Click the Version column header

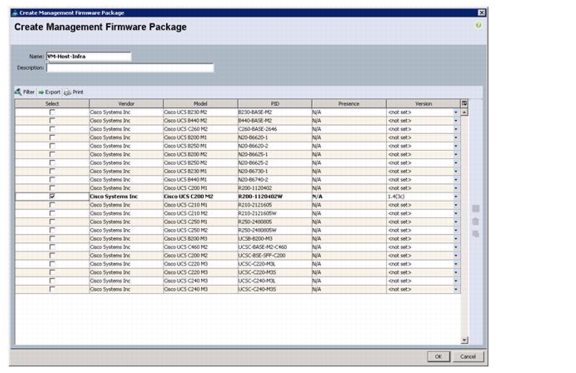point(423,104)
